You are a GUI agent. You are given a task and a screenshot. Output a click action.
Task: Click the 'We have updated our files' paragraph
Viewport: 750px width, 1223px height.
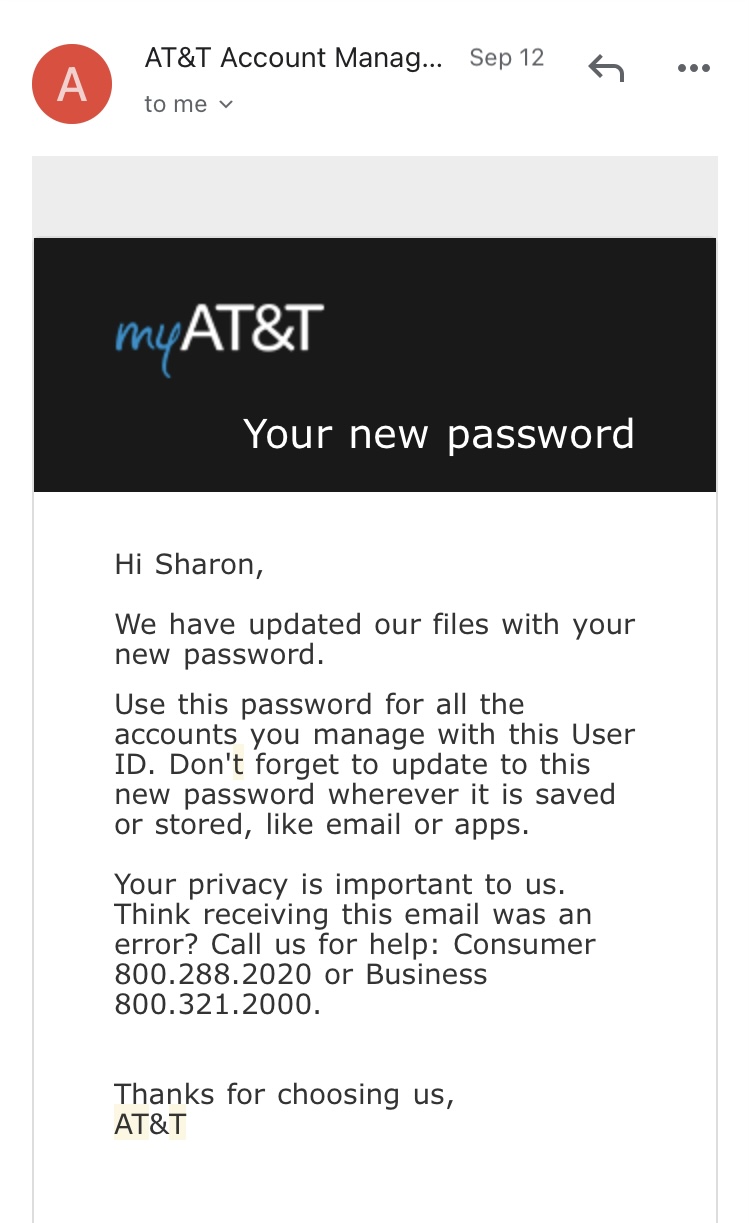click(375, 639)
